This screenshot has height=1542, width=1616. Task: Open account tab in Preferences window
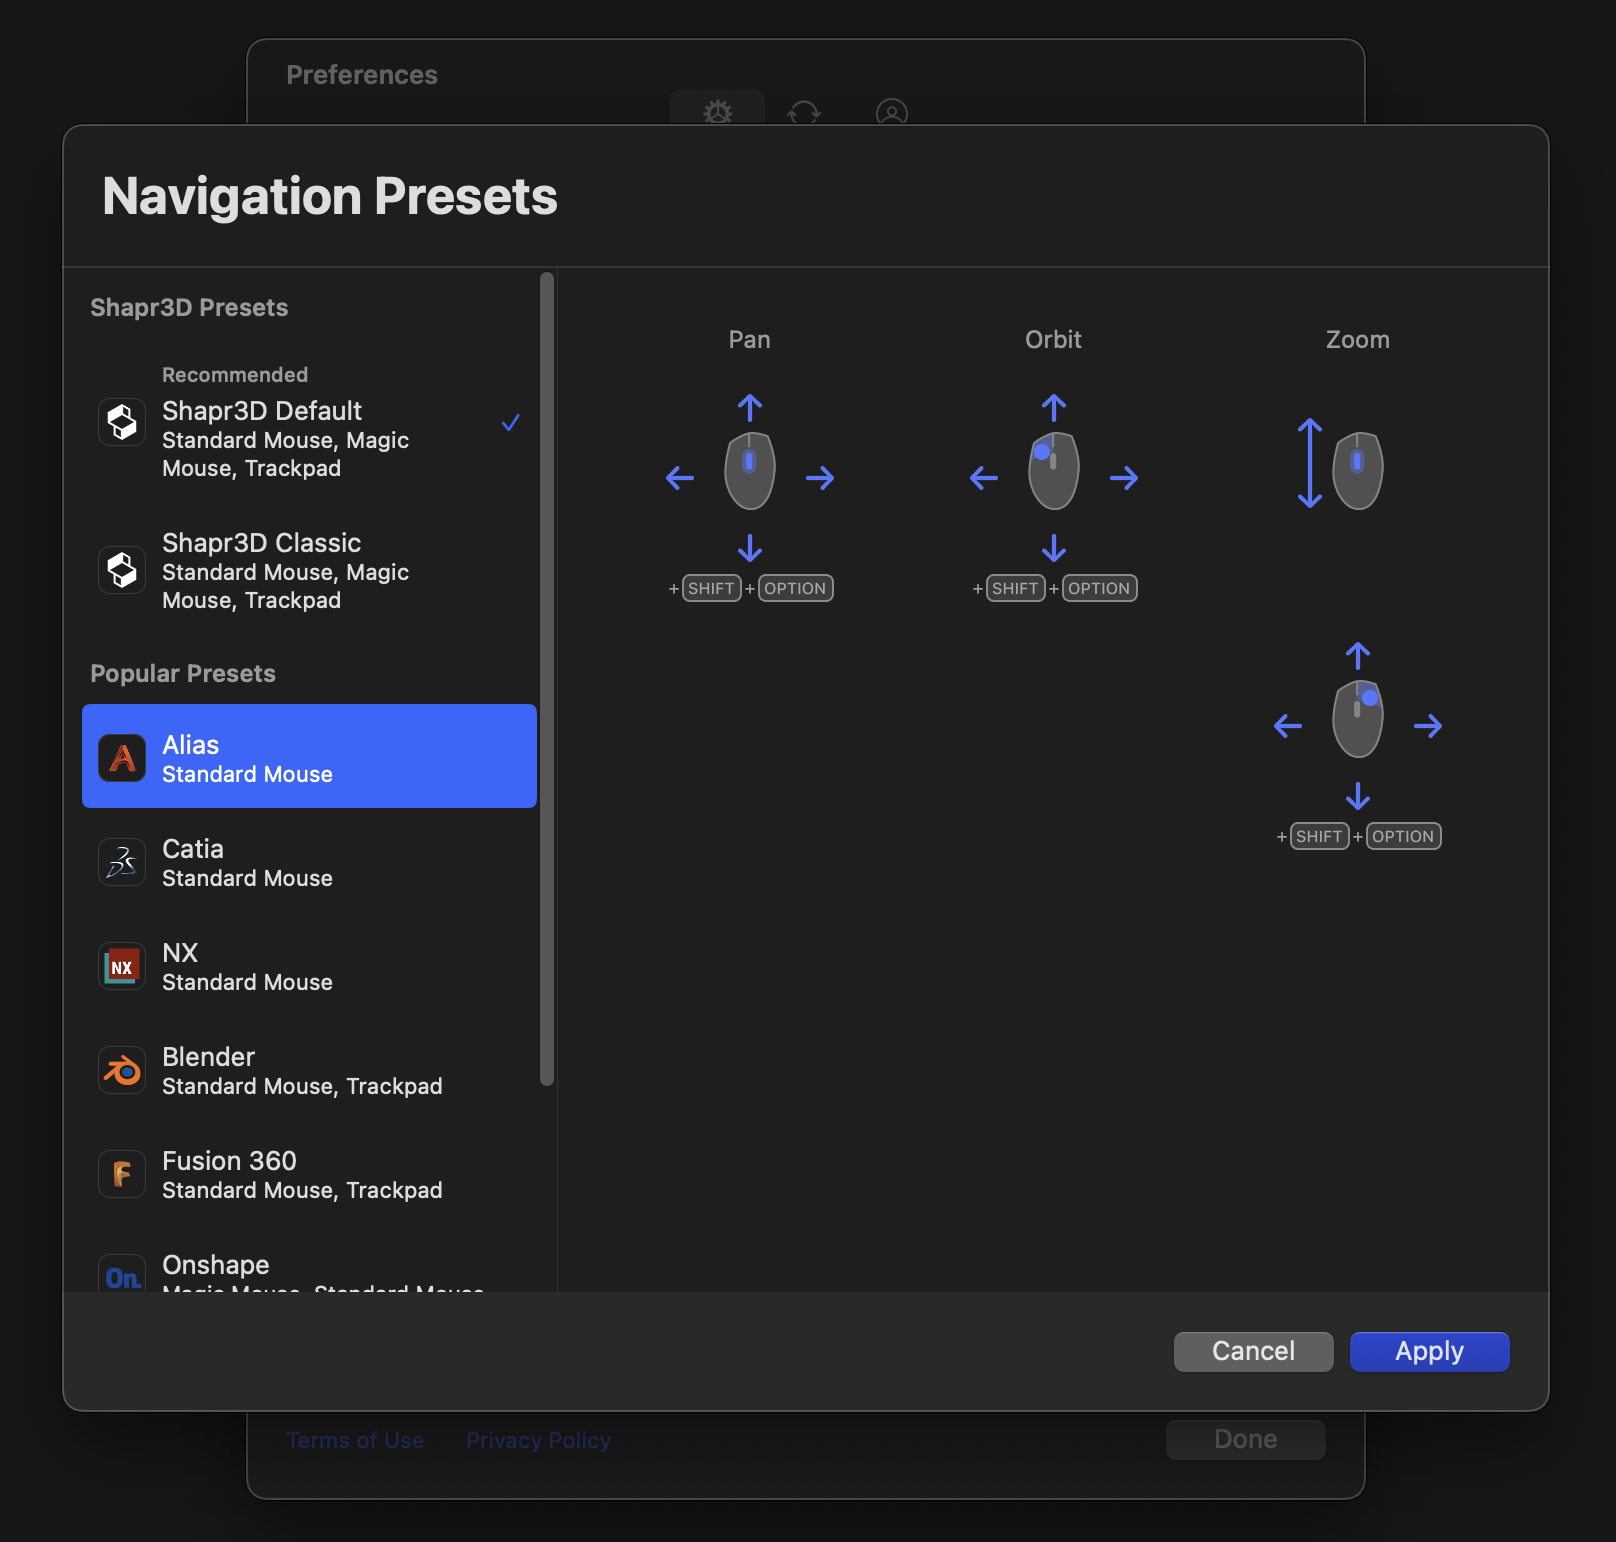[892, 112]
